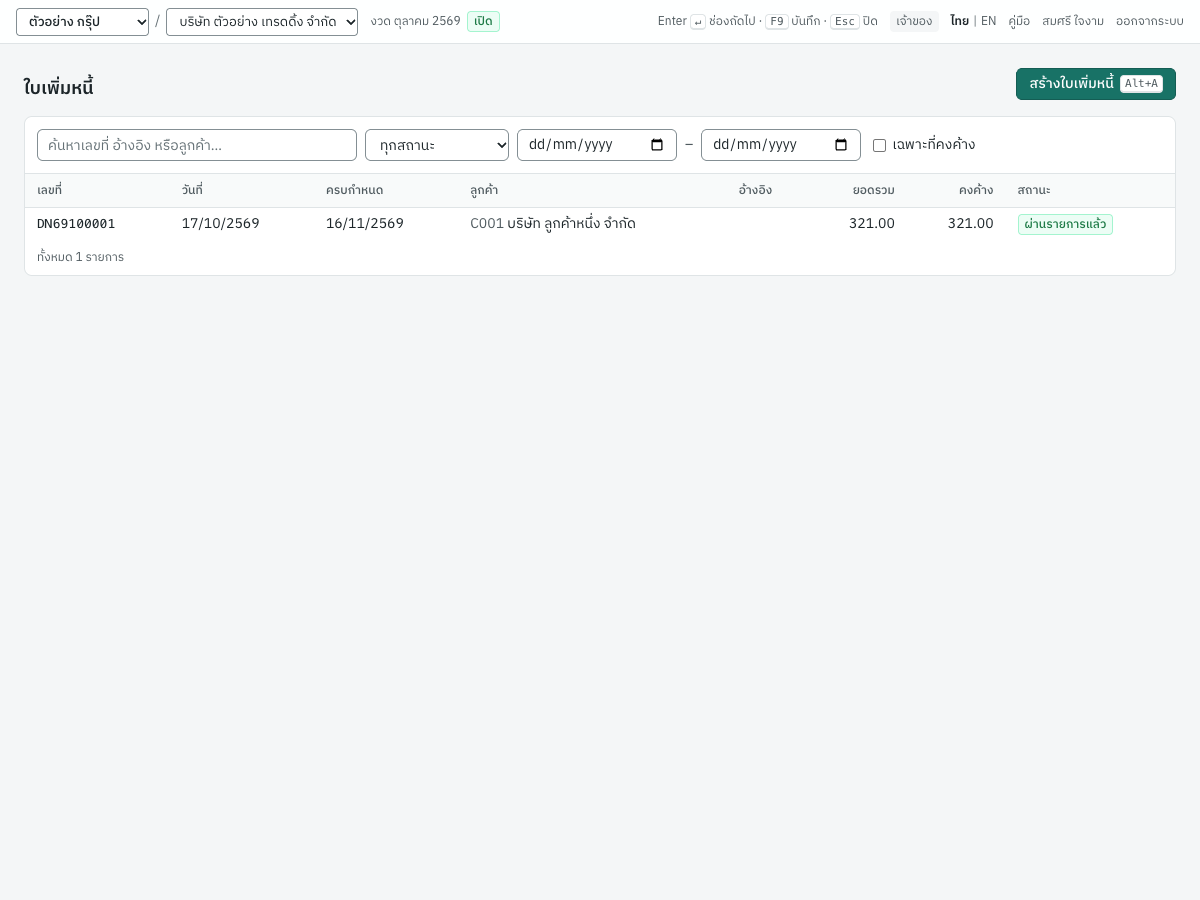Open debit note DN69100001

click(76, 224)
